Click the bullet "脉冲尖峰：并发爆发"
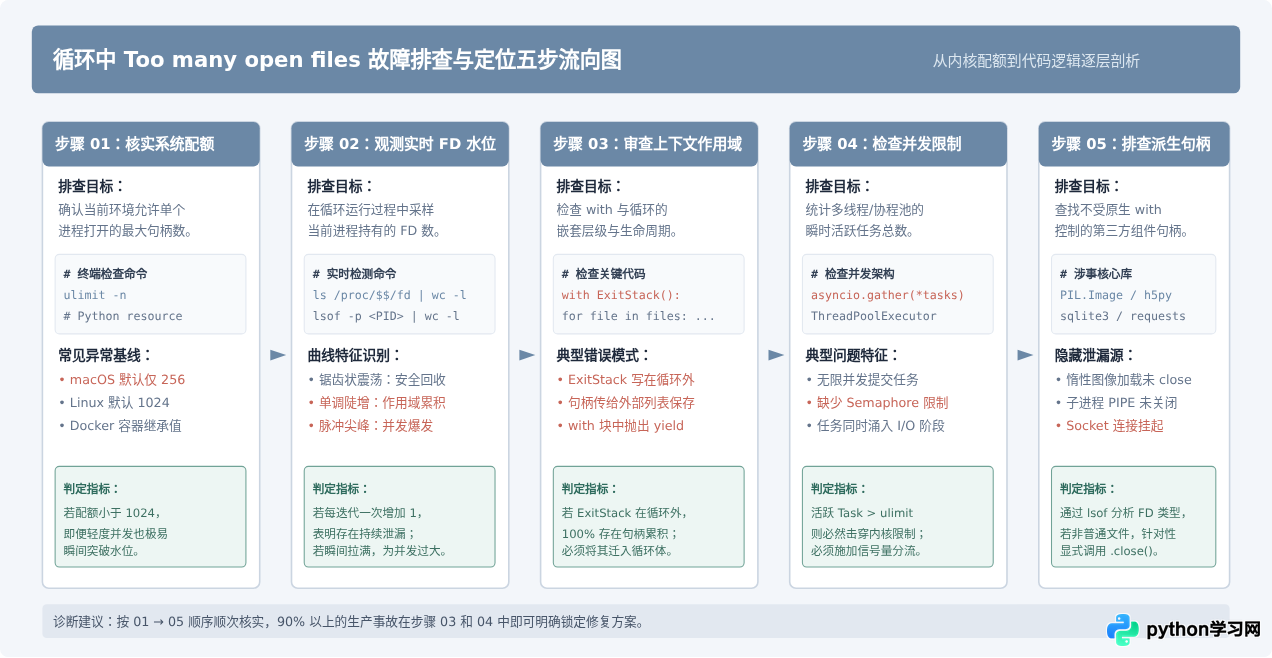Viewport: 1272px width, 658px height. [370, 426]
